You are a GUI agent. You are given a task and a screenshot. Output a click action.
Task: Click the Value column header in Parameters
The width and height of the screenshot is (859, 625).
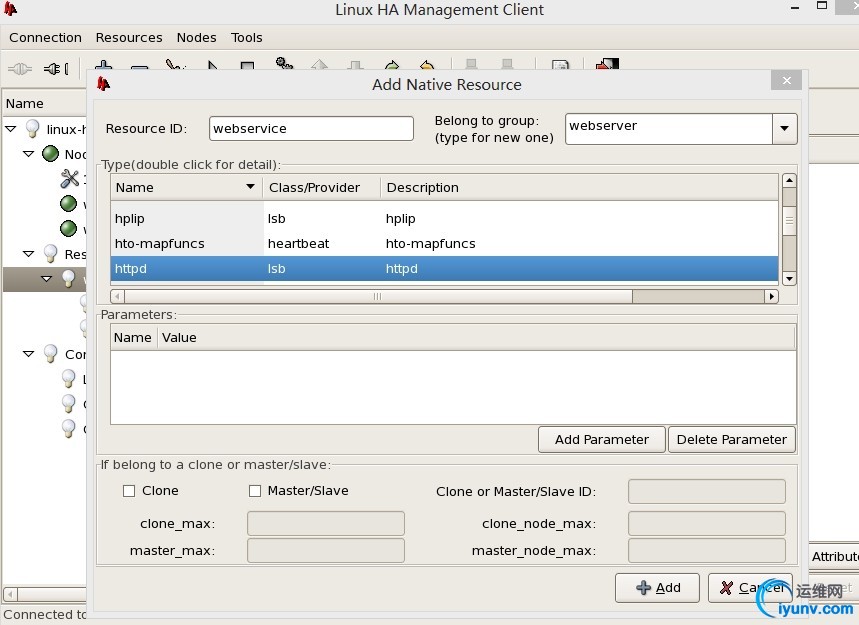(477, 337)
